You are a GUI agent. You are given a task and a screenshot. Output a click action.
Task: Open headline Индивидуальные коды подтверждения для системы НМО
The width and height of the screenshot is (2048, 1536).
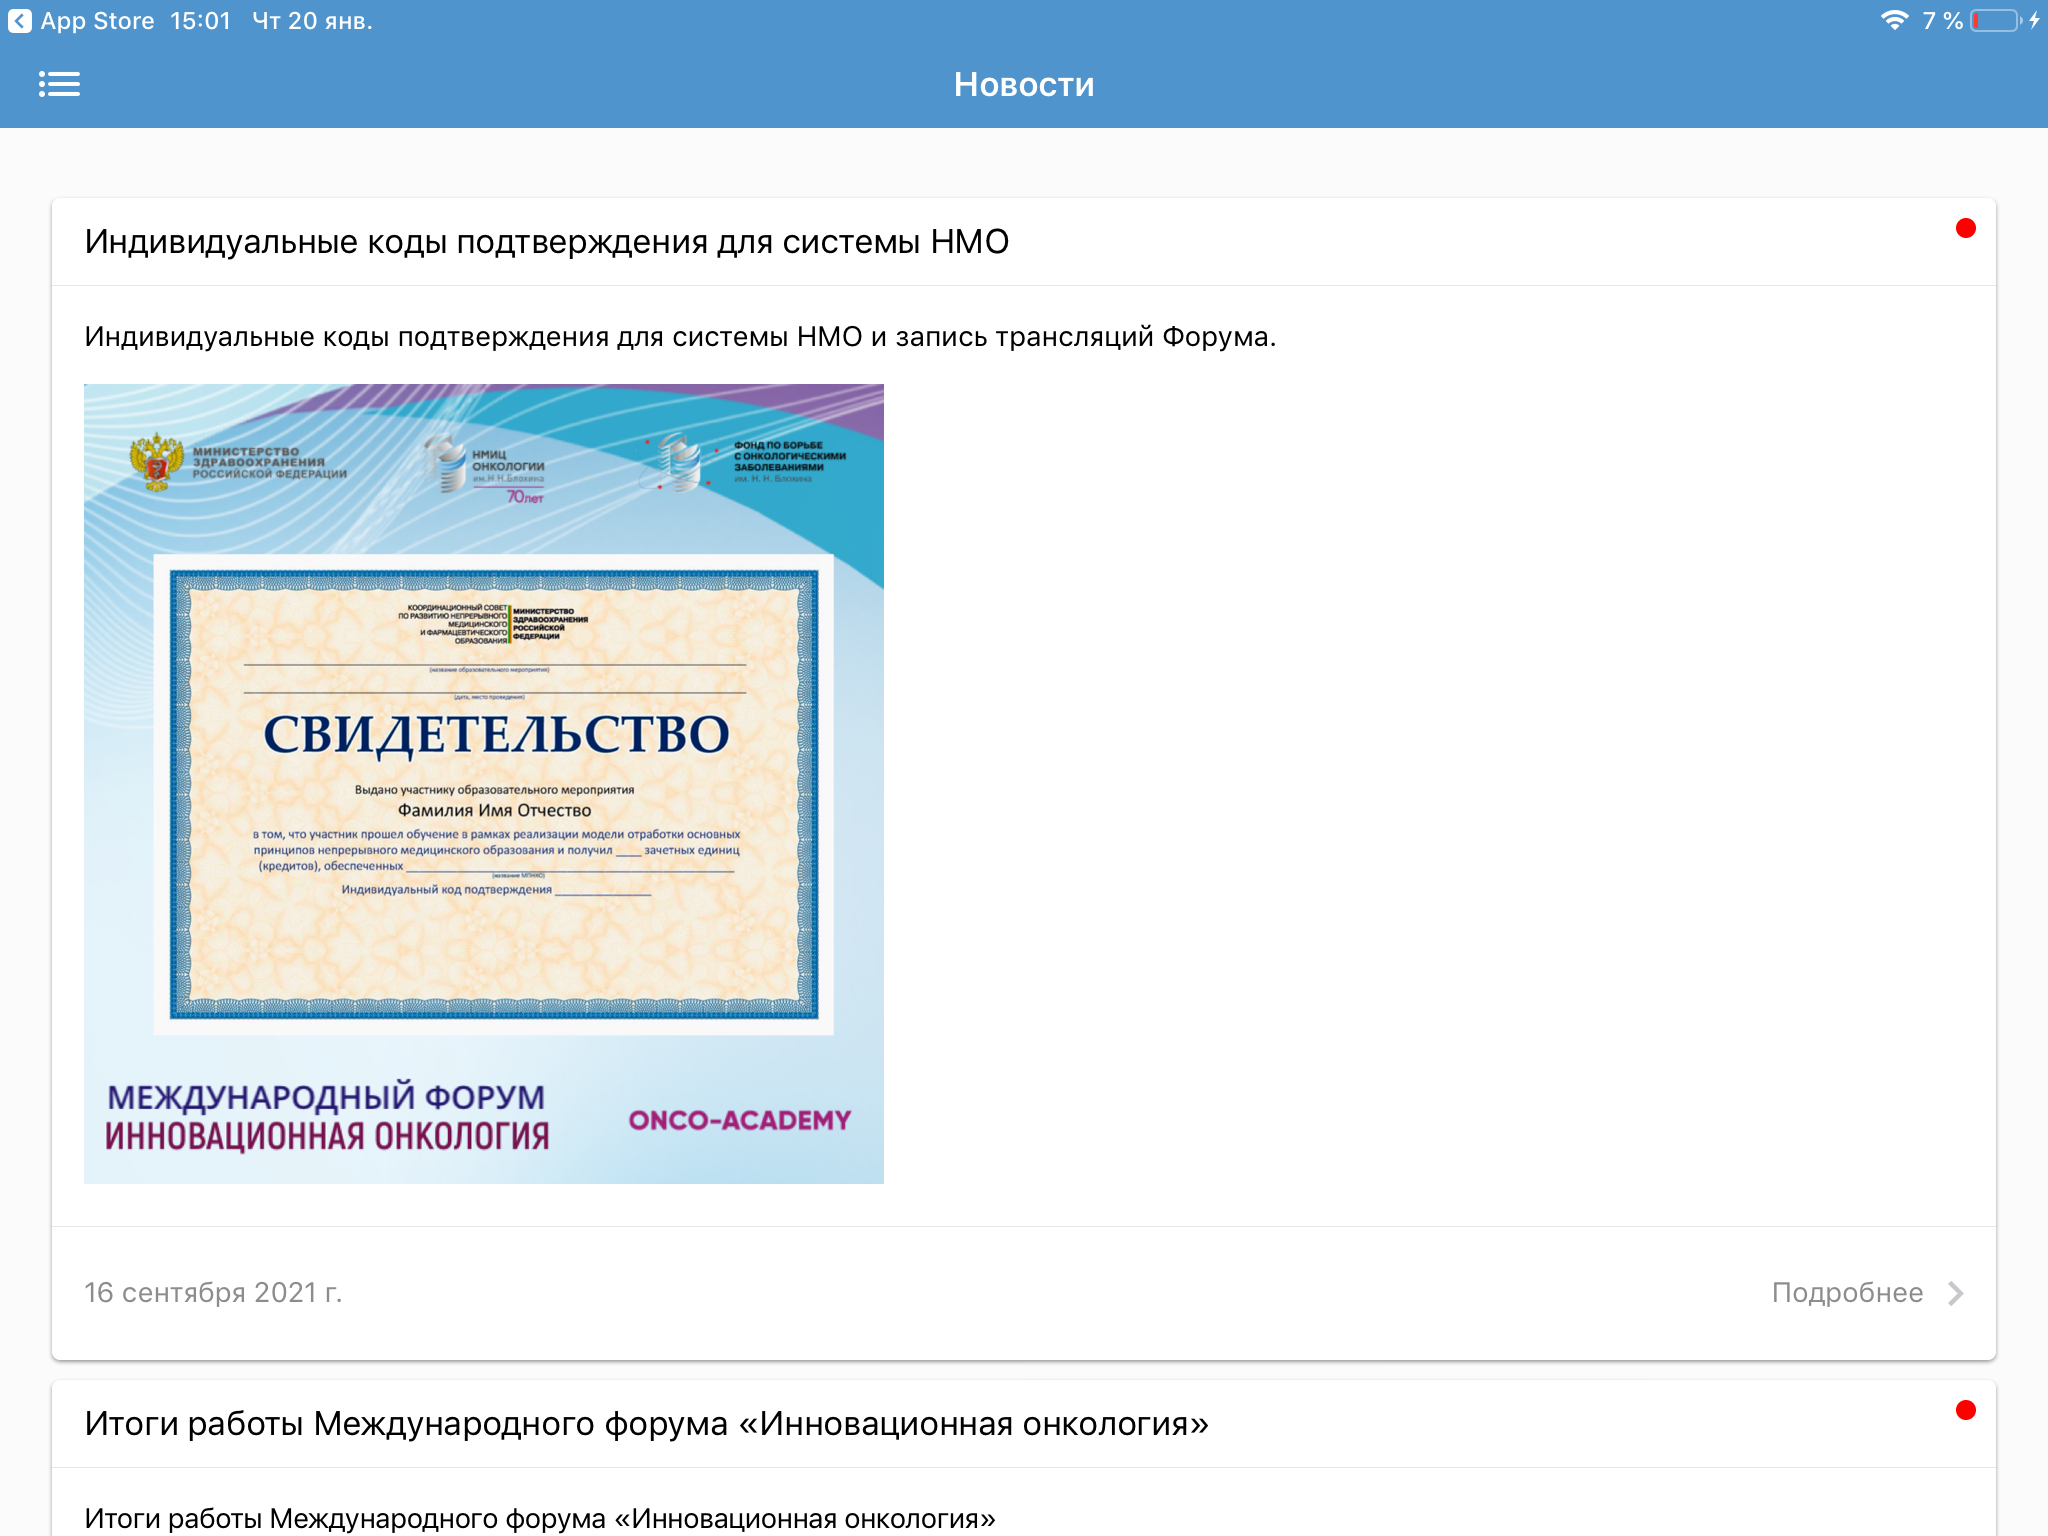pyautogui.click(x=546, y=242)
